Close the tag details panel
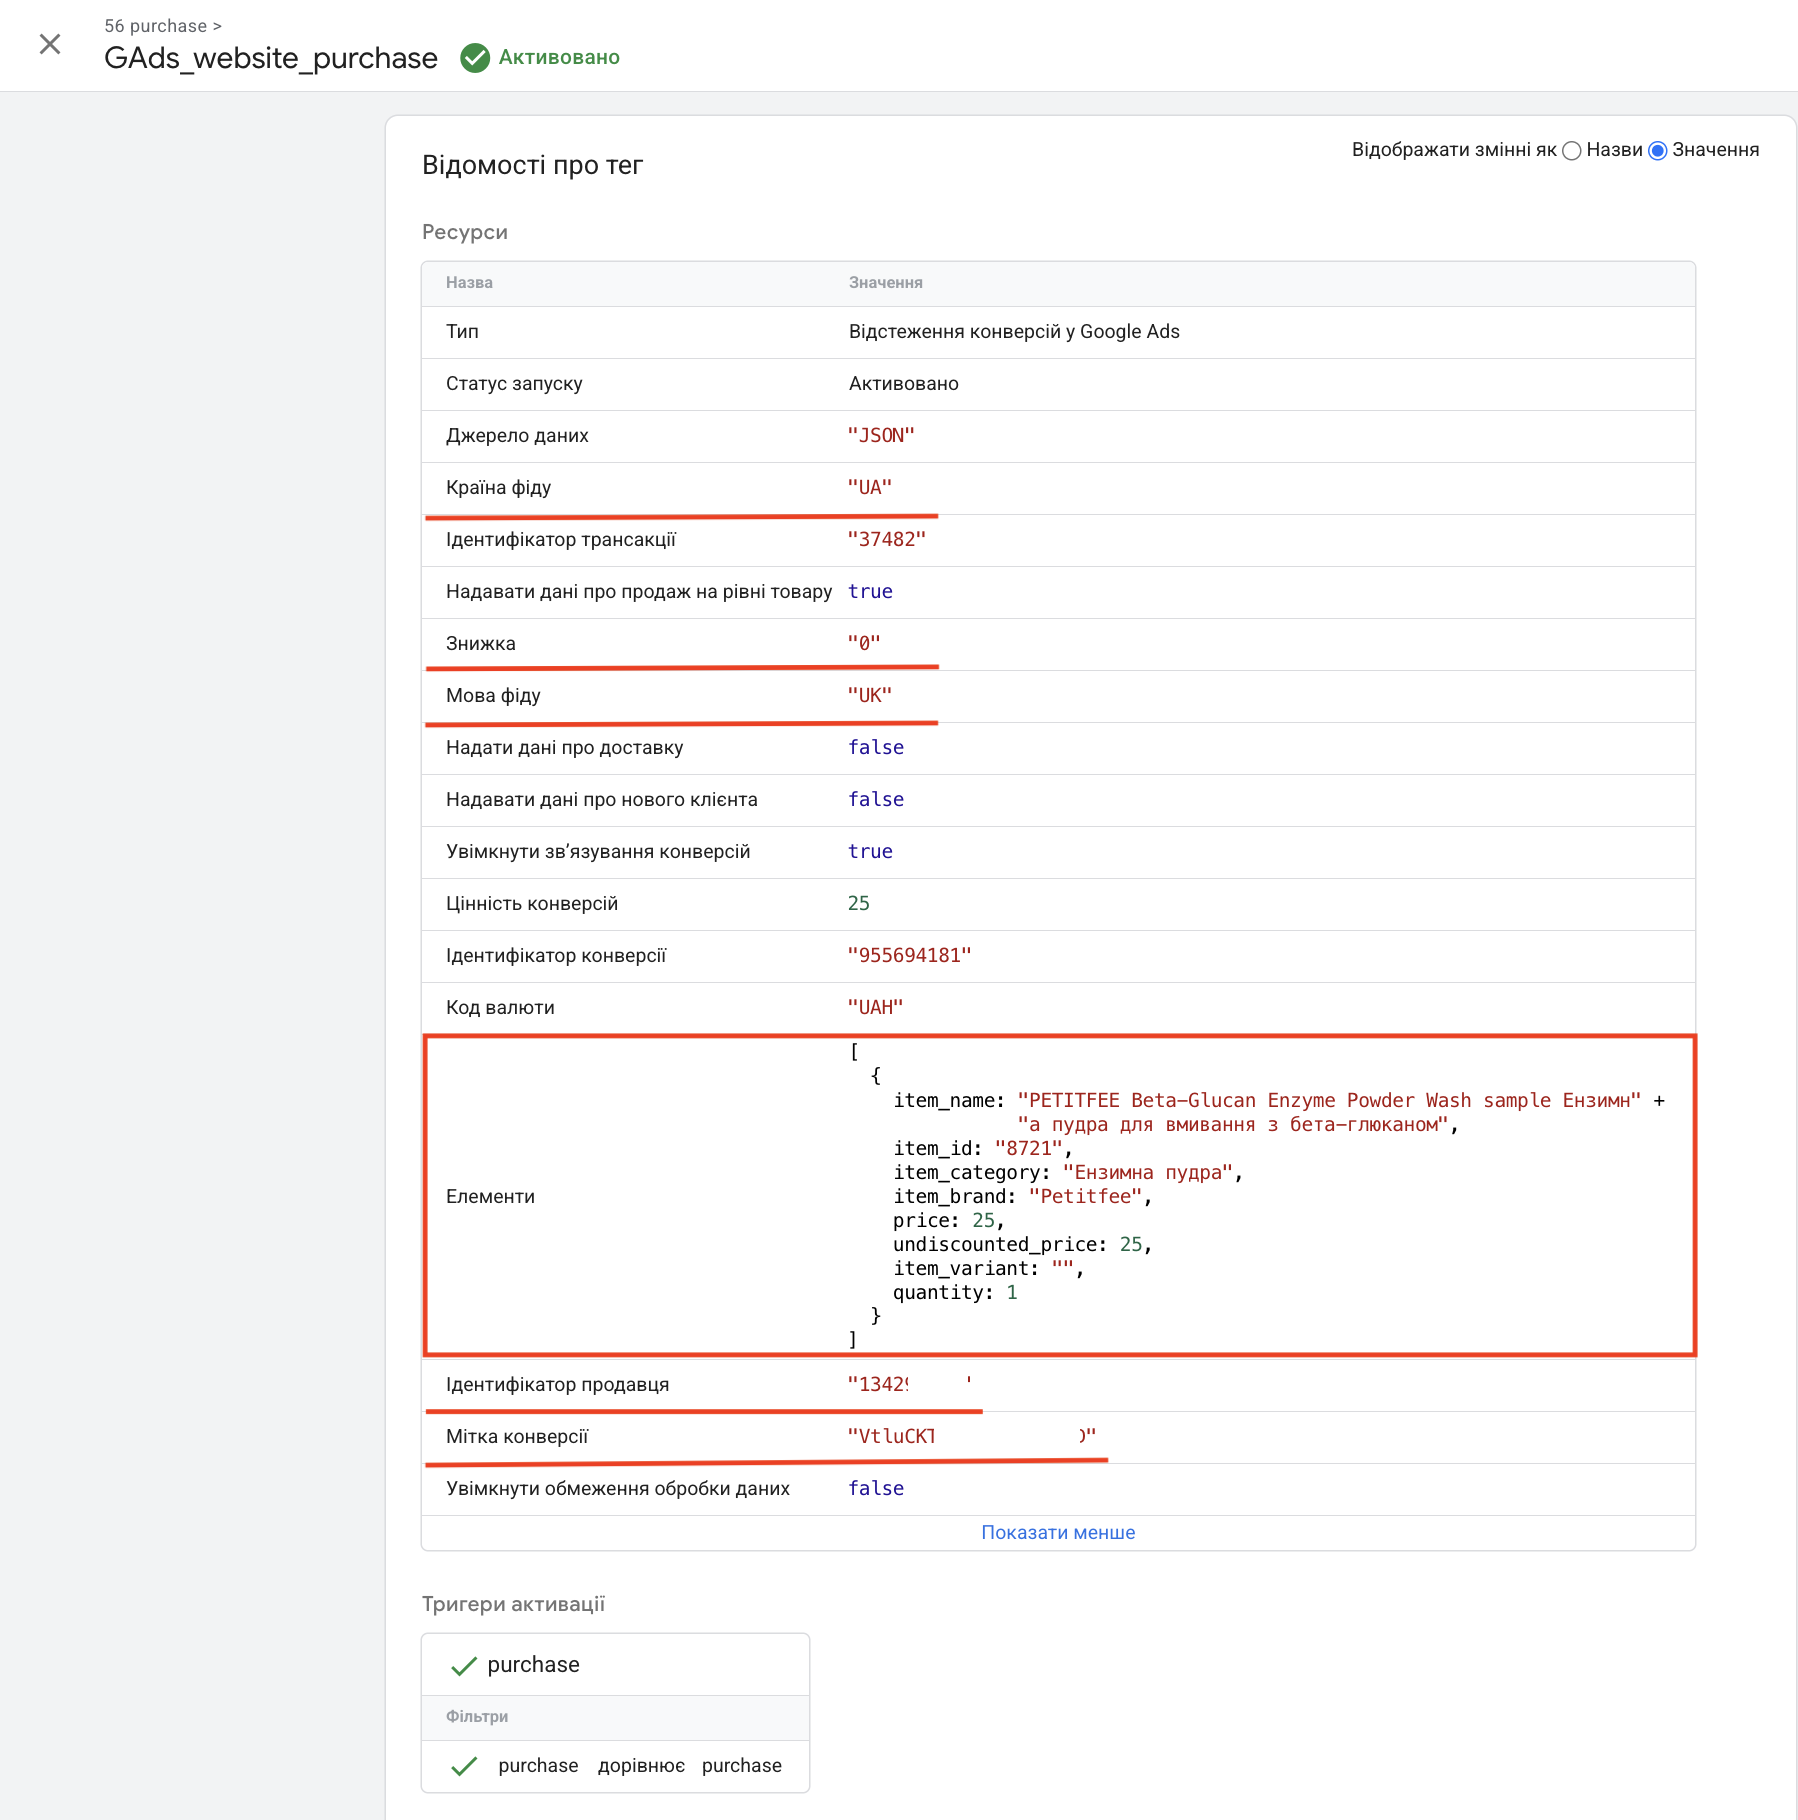 pos(49,44)
